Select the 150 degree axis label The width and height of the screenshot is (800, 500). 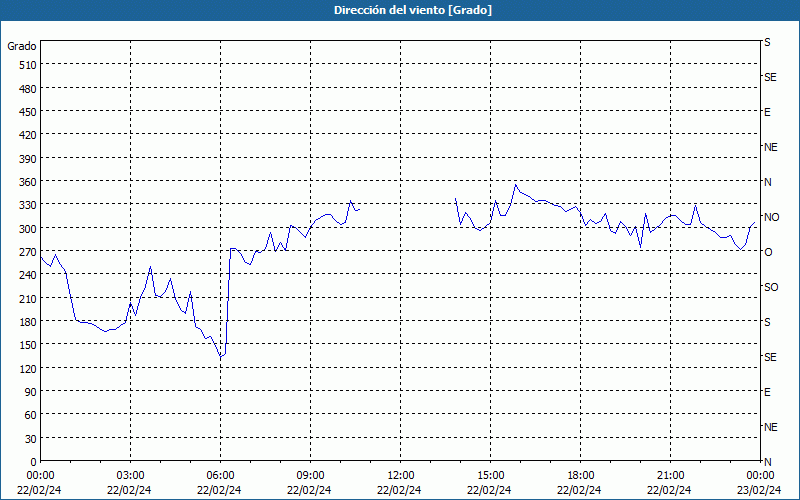[x=28, y=345]
